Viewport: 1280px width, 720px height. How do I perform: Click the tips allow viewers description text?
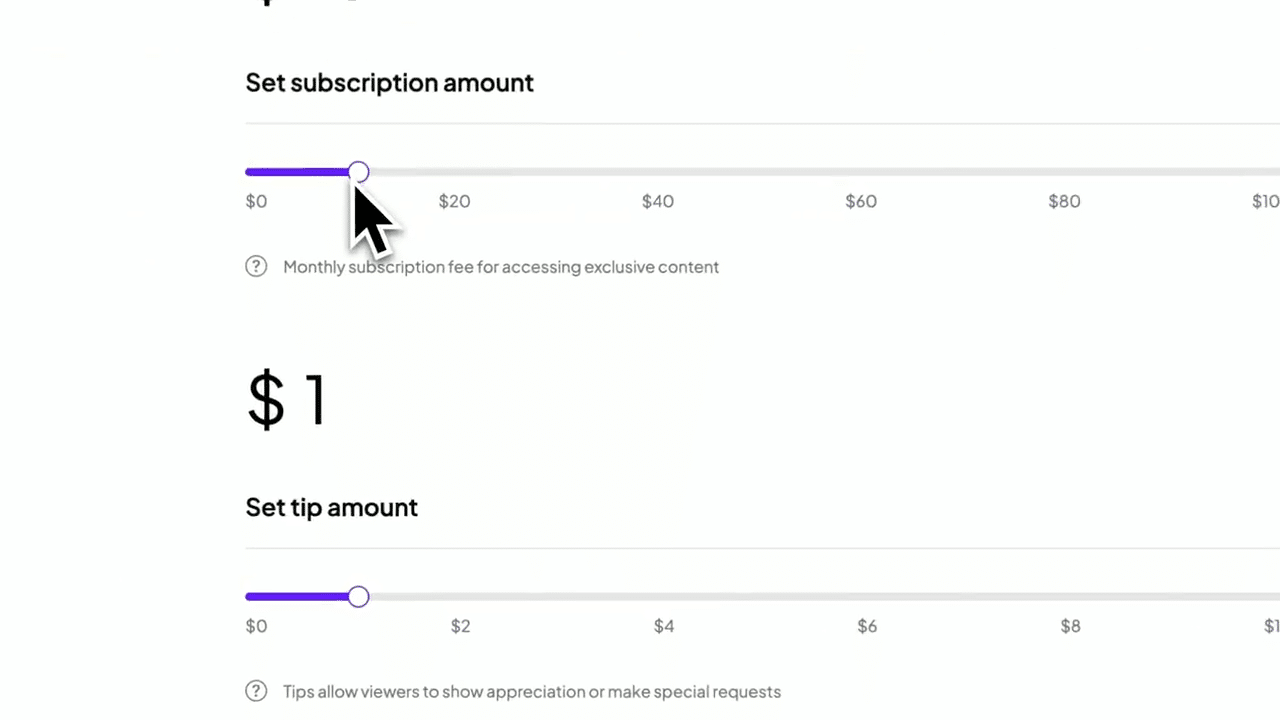[x=532, y=691]
